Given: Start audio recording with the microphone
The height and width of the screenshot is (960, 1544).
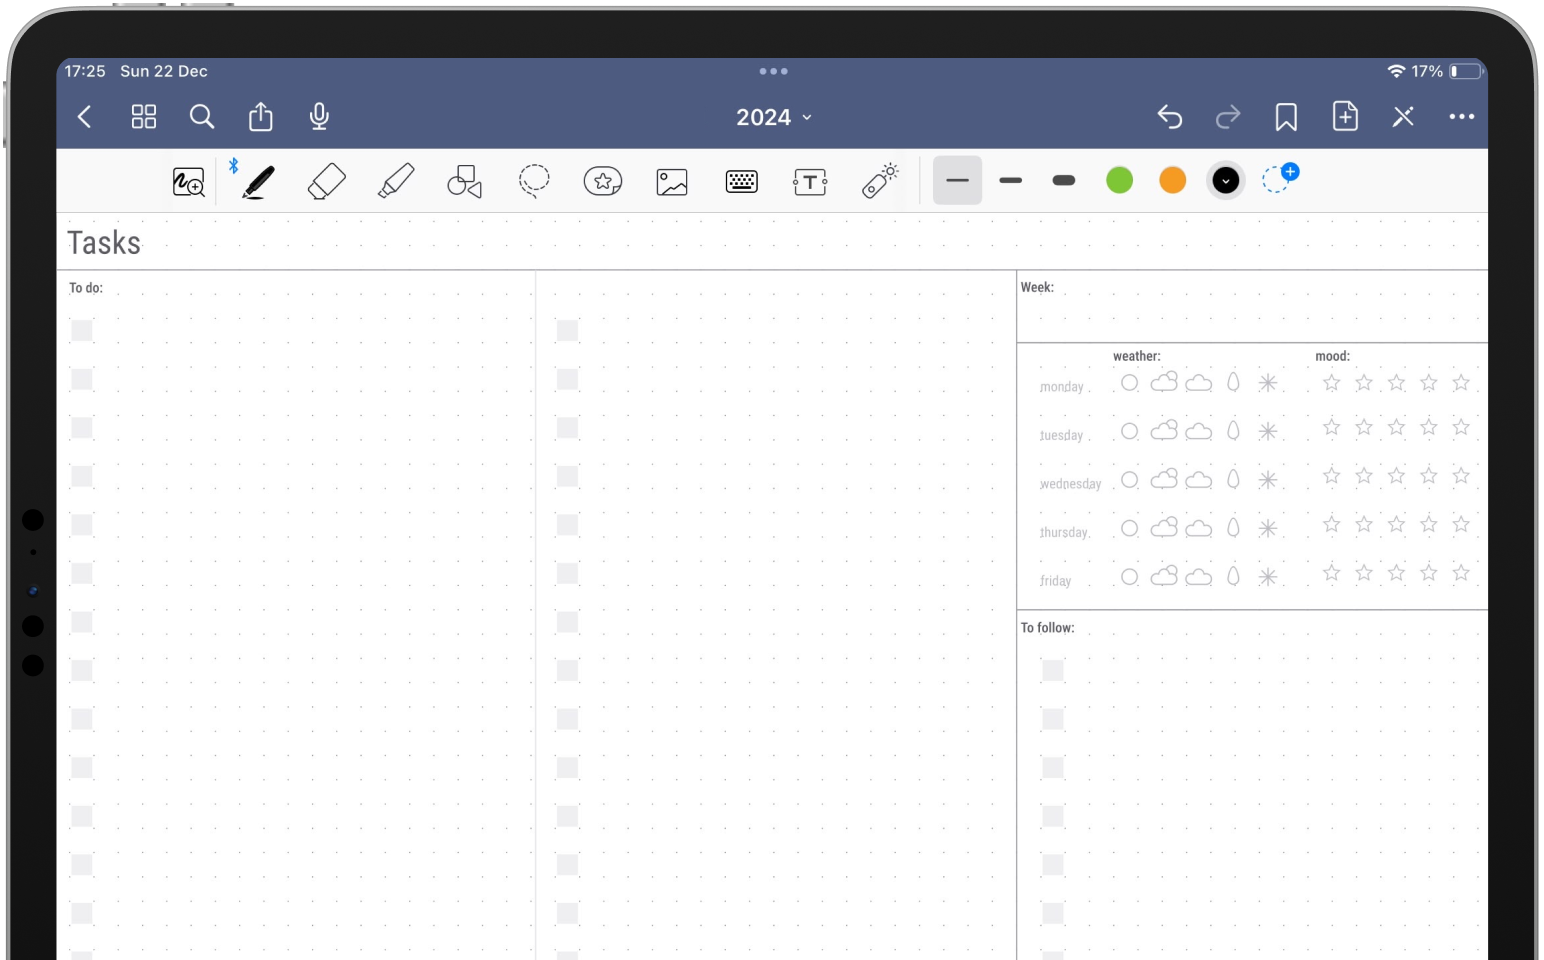Looking at the screenshot, I should (x=319, y=116).
